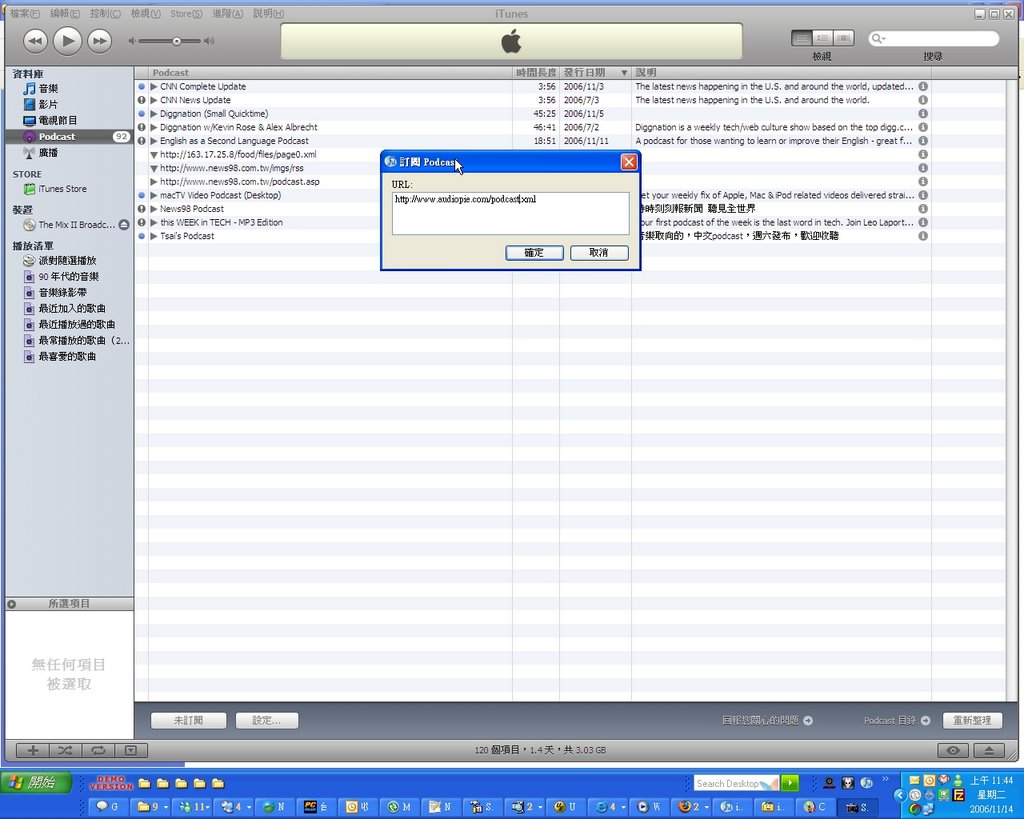
Task: Open the Windows 開始 Start button
Action: [36, 782]
